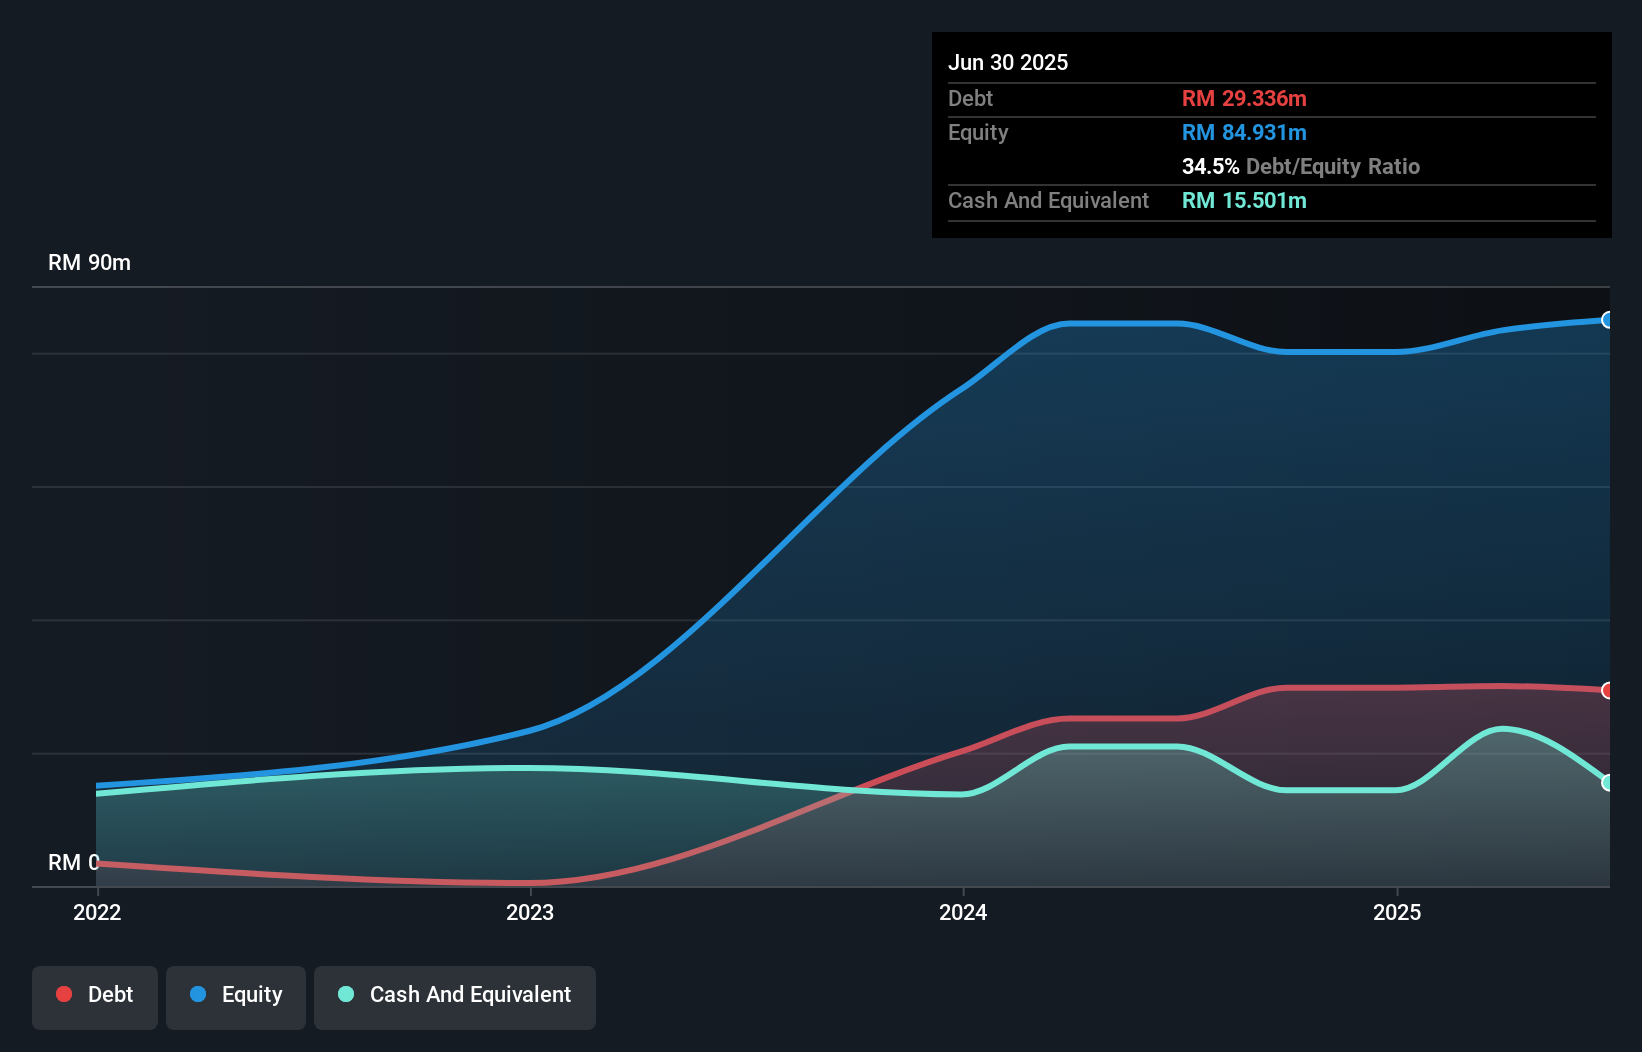Click the RM 84.931m Equity value
Viewport: 1642px width, 1052px height.
pyautogui.click(x=1243, y=132)
